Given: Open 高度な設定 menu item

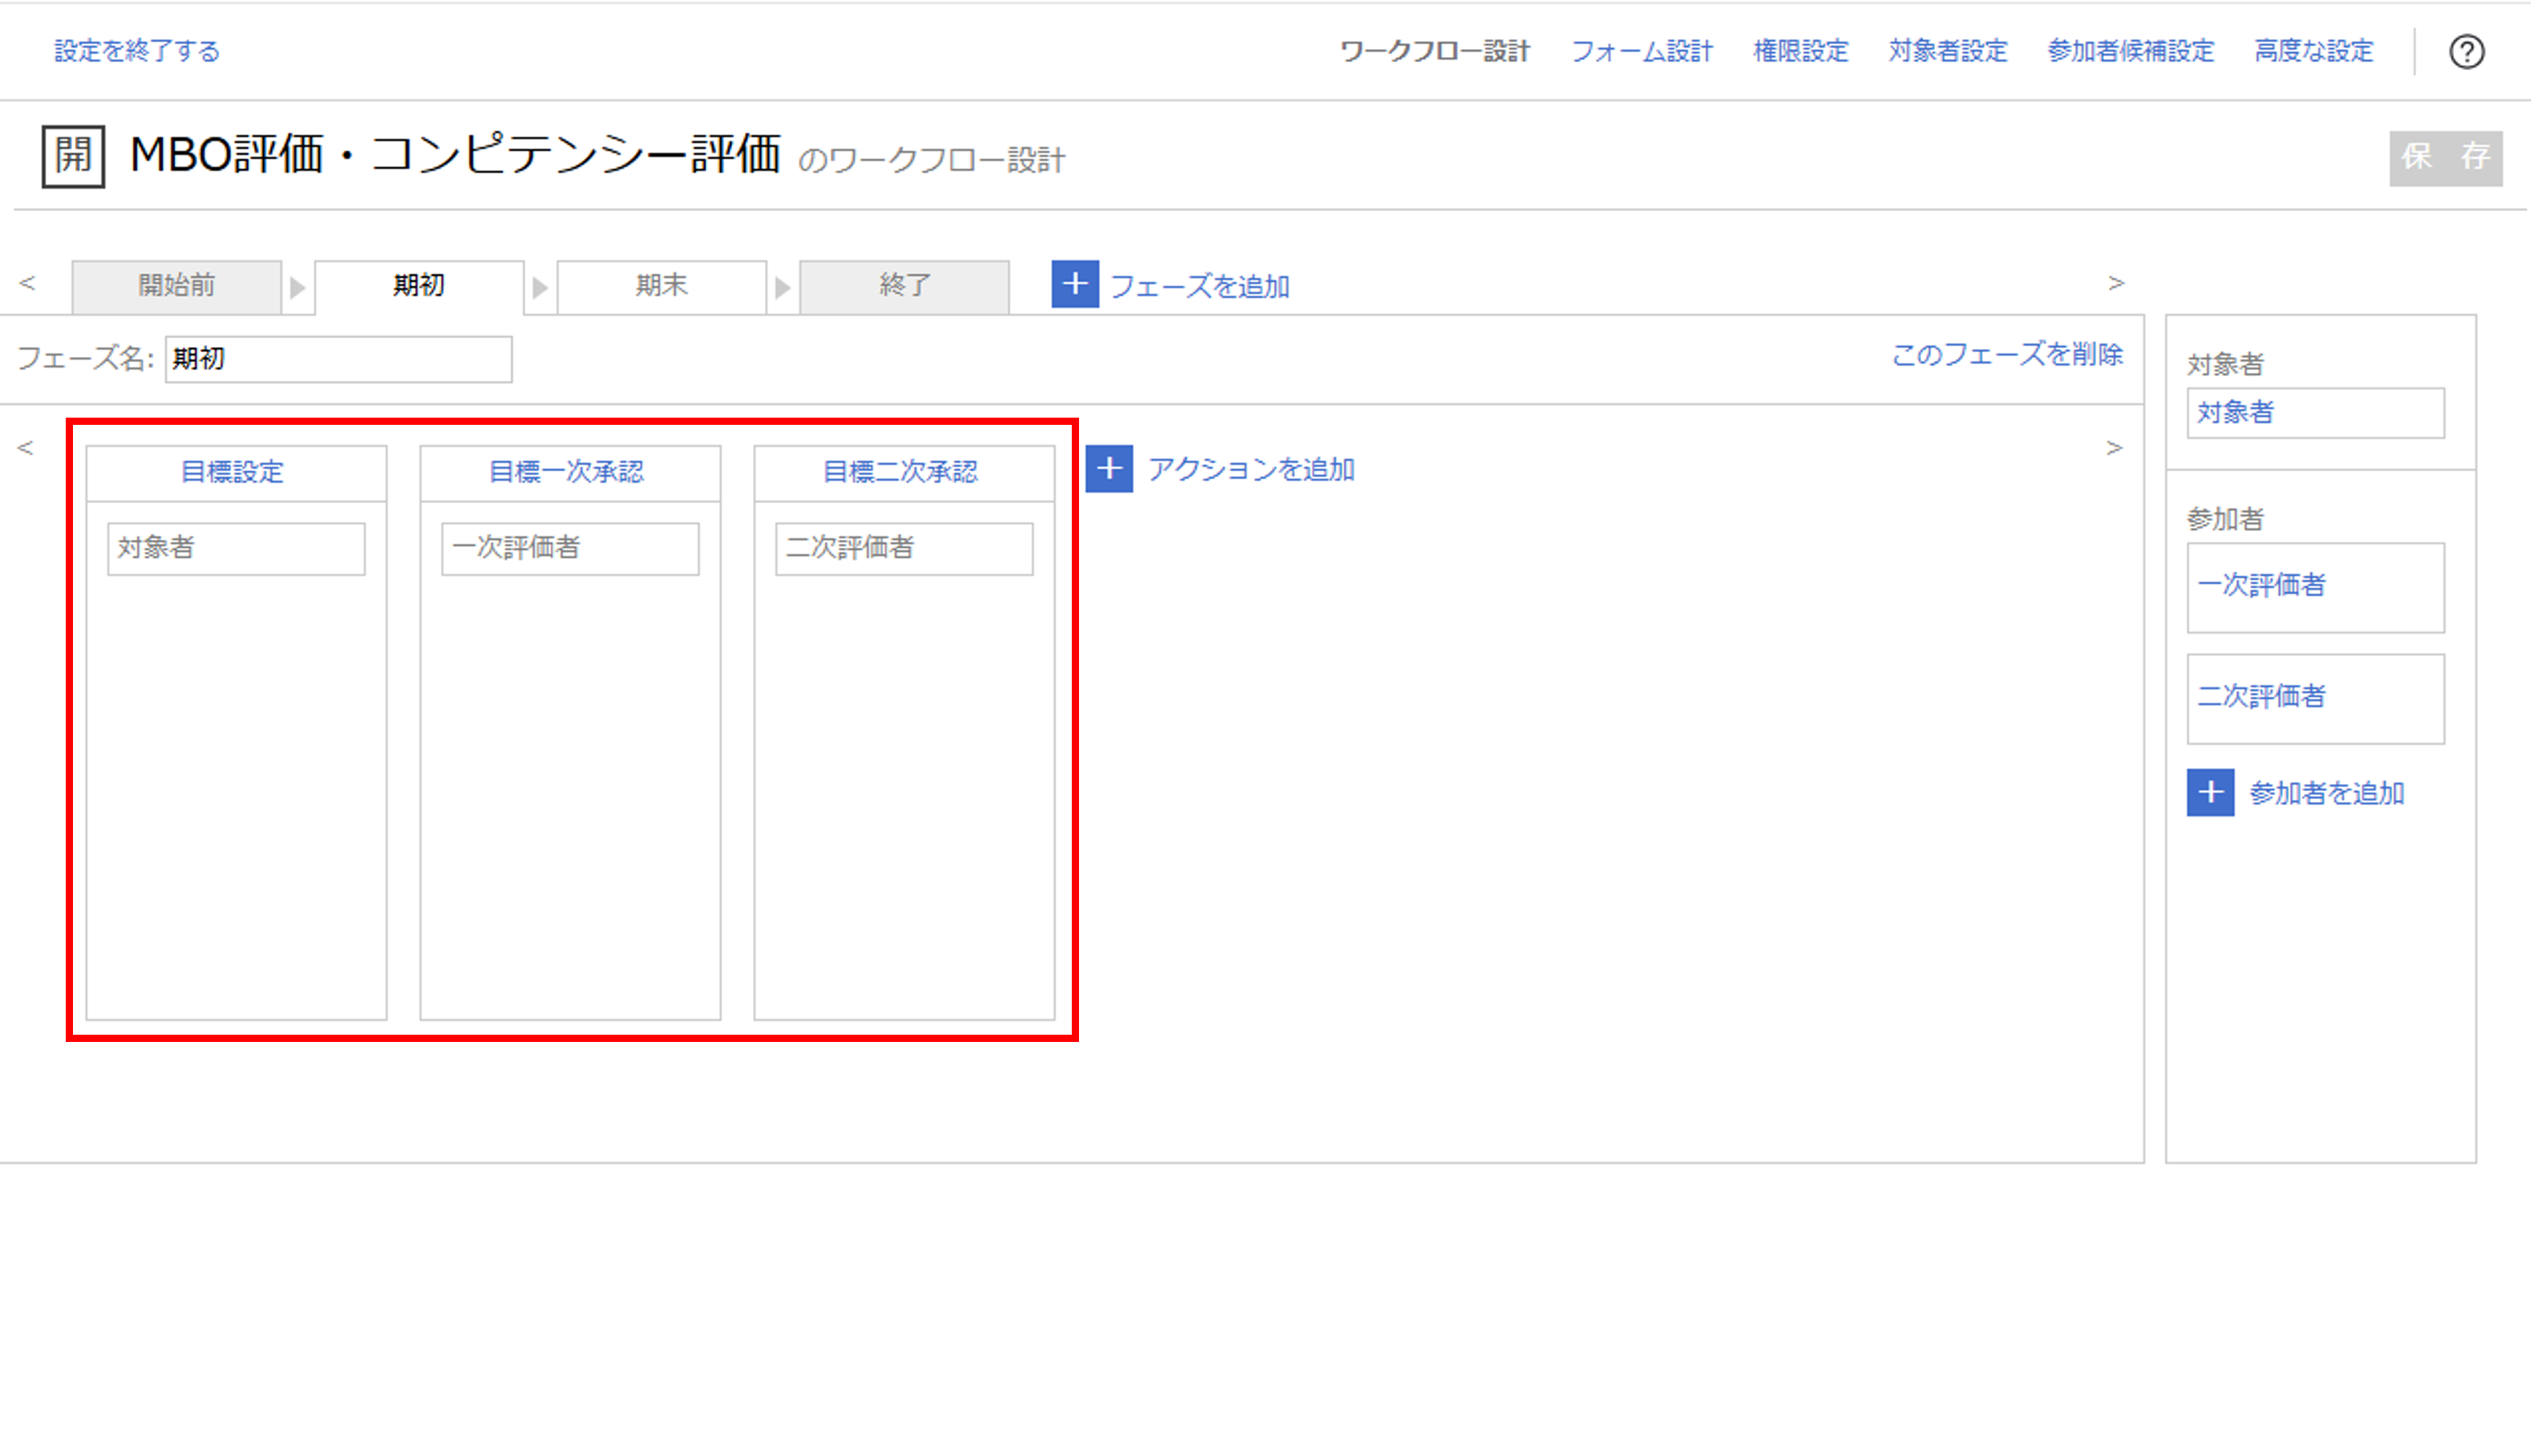Looking at the screenshot, I should click(x=2313, y=51).
